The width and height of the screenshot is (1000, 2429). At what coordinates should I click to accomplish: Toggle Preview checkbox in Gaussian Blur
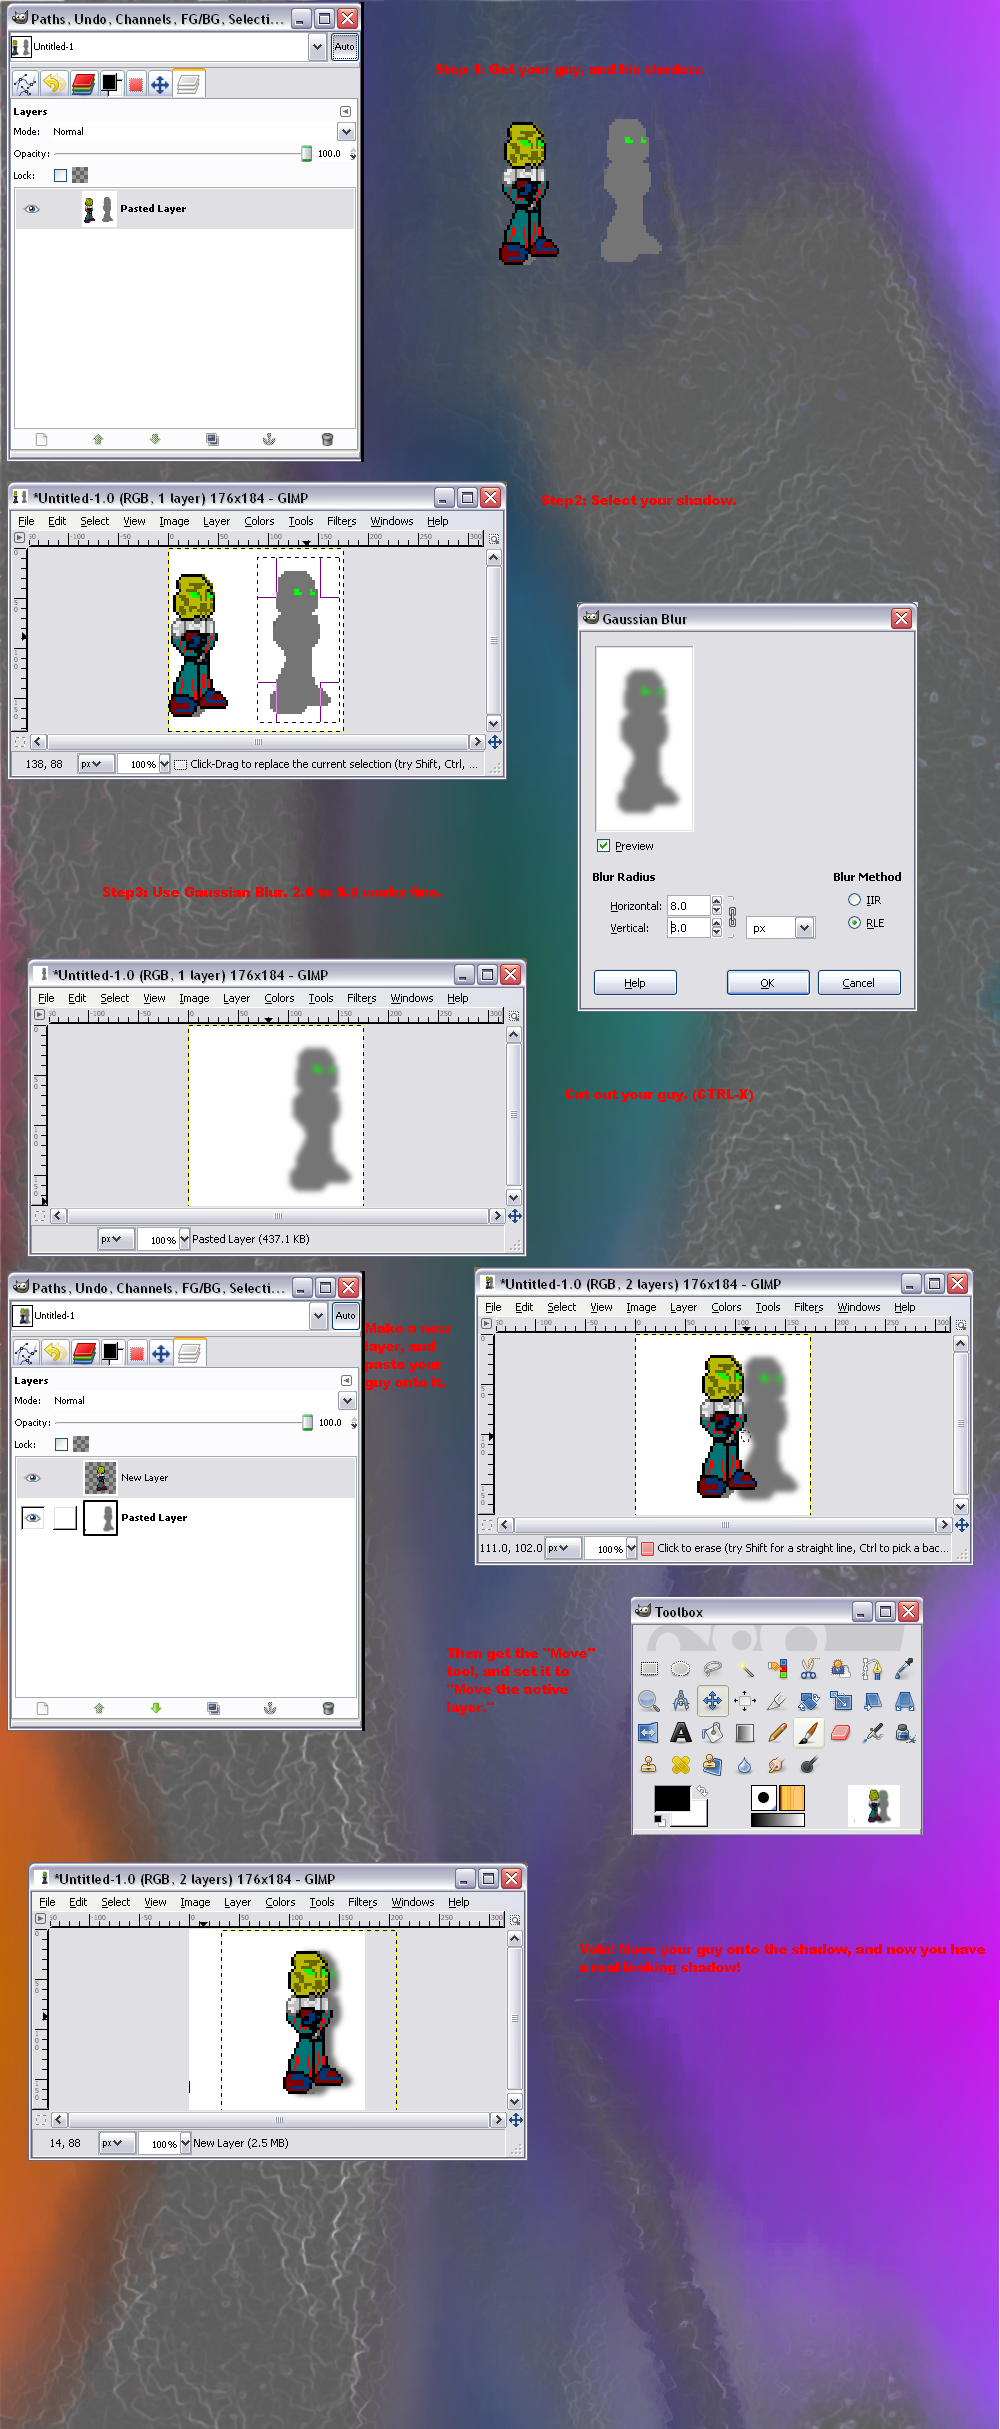[603, 845]
